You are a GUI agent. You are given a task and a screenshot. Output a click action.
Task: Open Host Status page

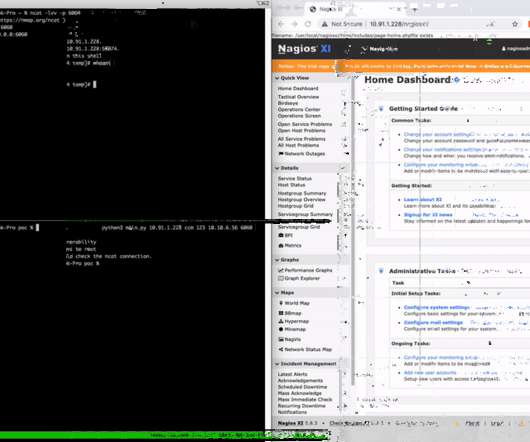(291, 185)
